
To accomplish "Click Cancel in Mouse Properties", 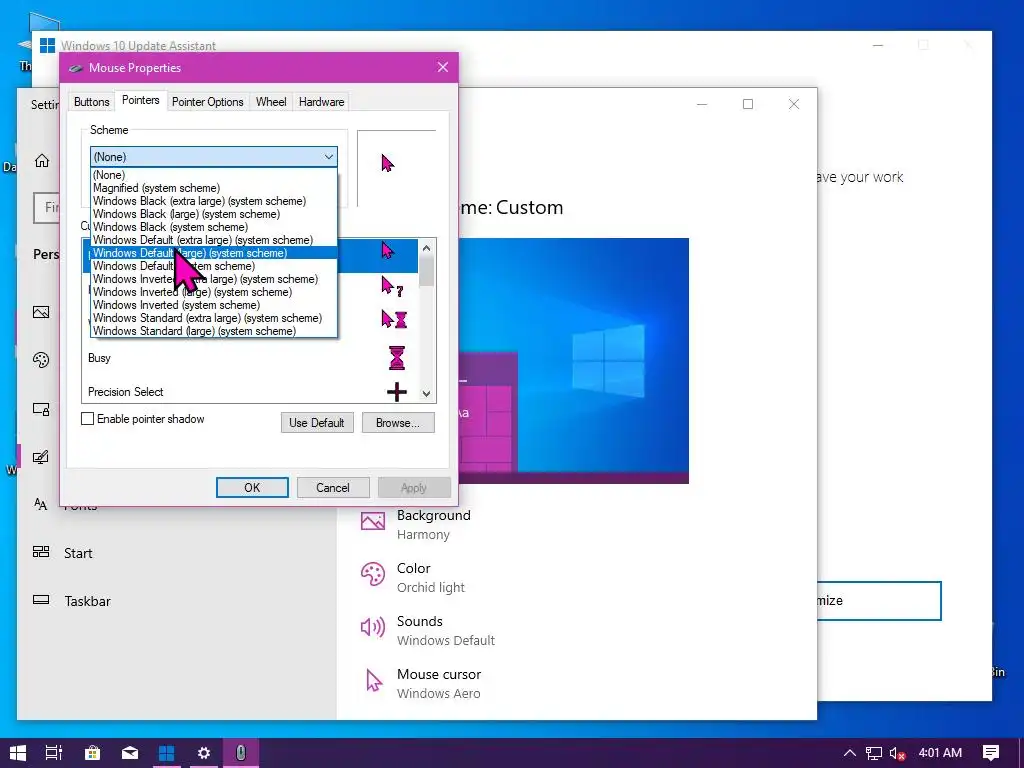I will pos(333,487).
